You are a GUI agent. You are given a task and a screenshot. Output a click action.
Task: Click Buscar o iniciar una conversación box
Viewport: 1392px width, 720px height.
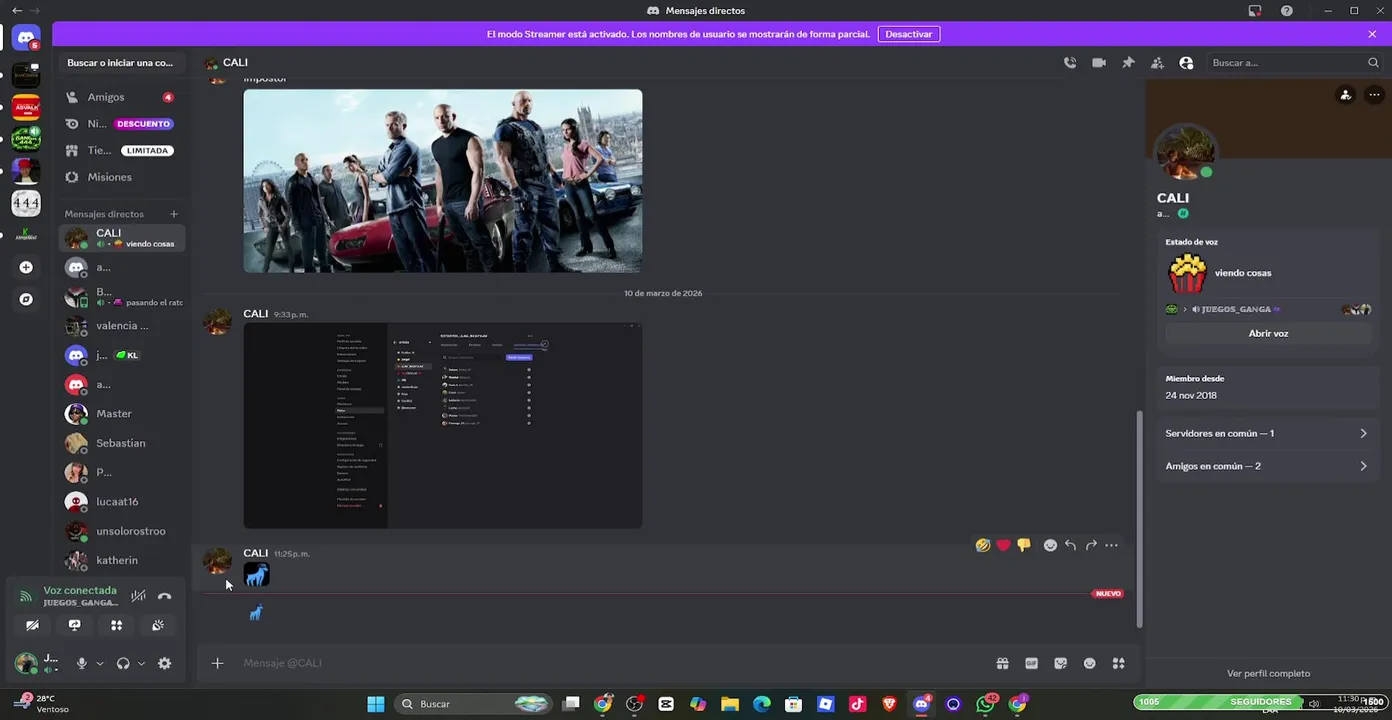[120, 63]
